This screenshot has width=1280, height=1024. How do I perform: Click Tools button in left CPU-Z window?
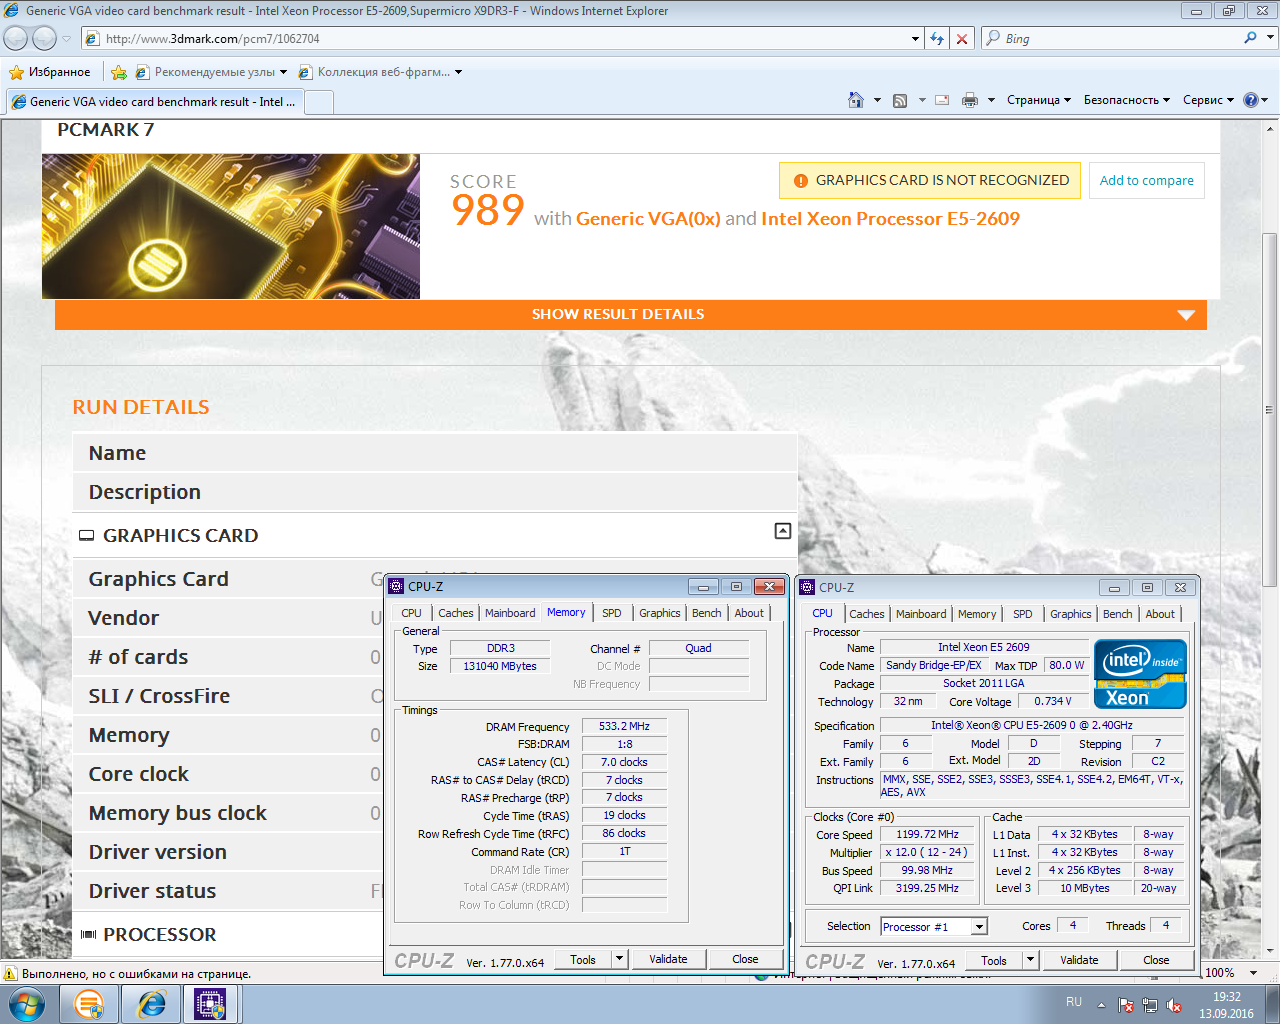(583, 959)
